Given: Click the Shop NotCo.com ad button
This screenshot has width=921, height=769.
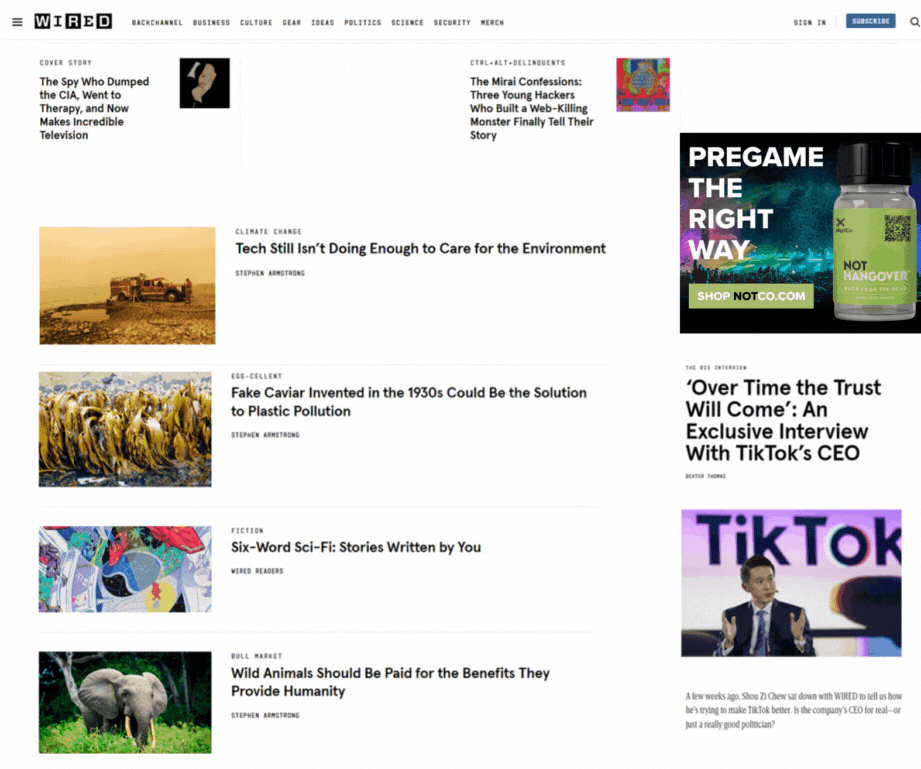Looking at the screenshot, I should [x=751, y=296].
